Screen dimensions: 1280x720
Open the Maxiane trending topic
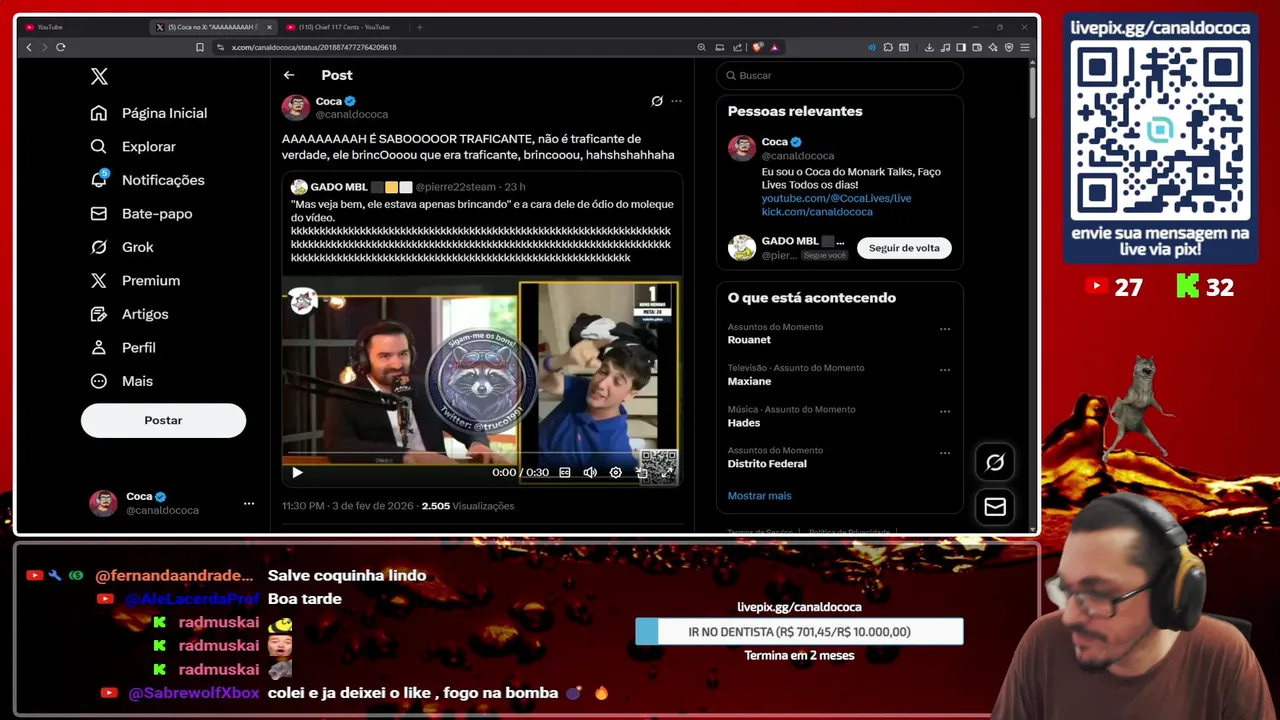pyautogui.click(x=749, y=382)
